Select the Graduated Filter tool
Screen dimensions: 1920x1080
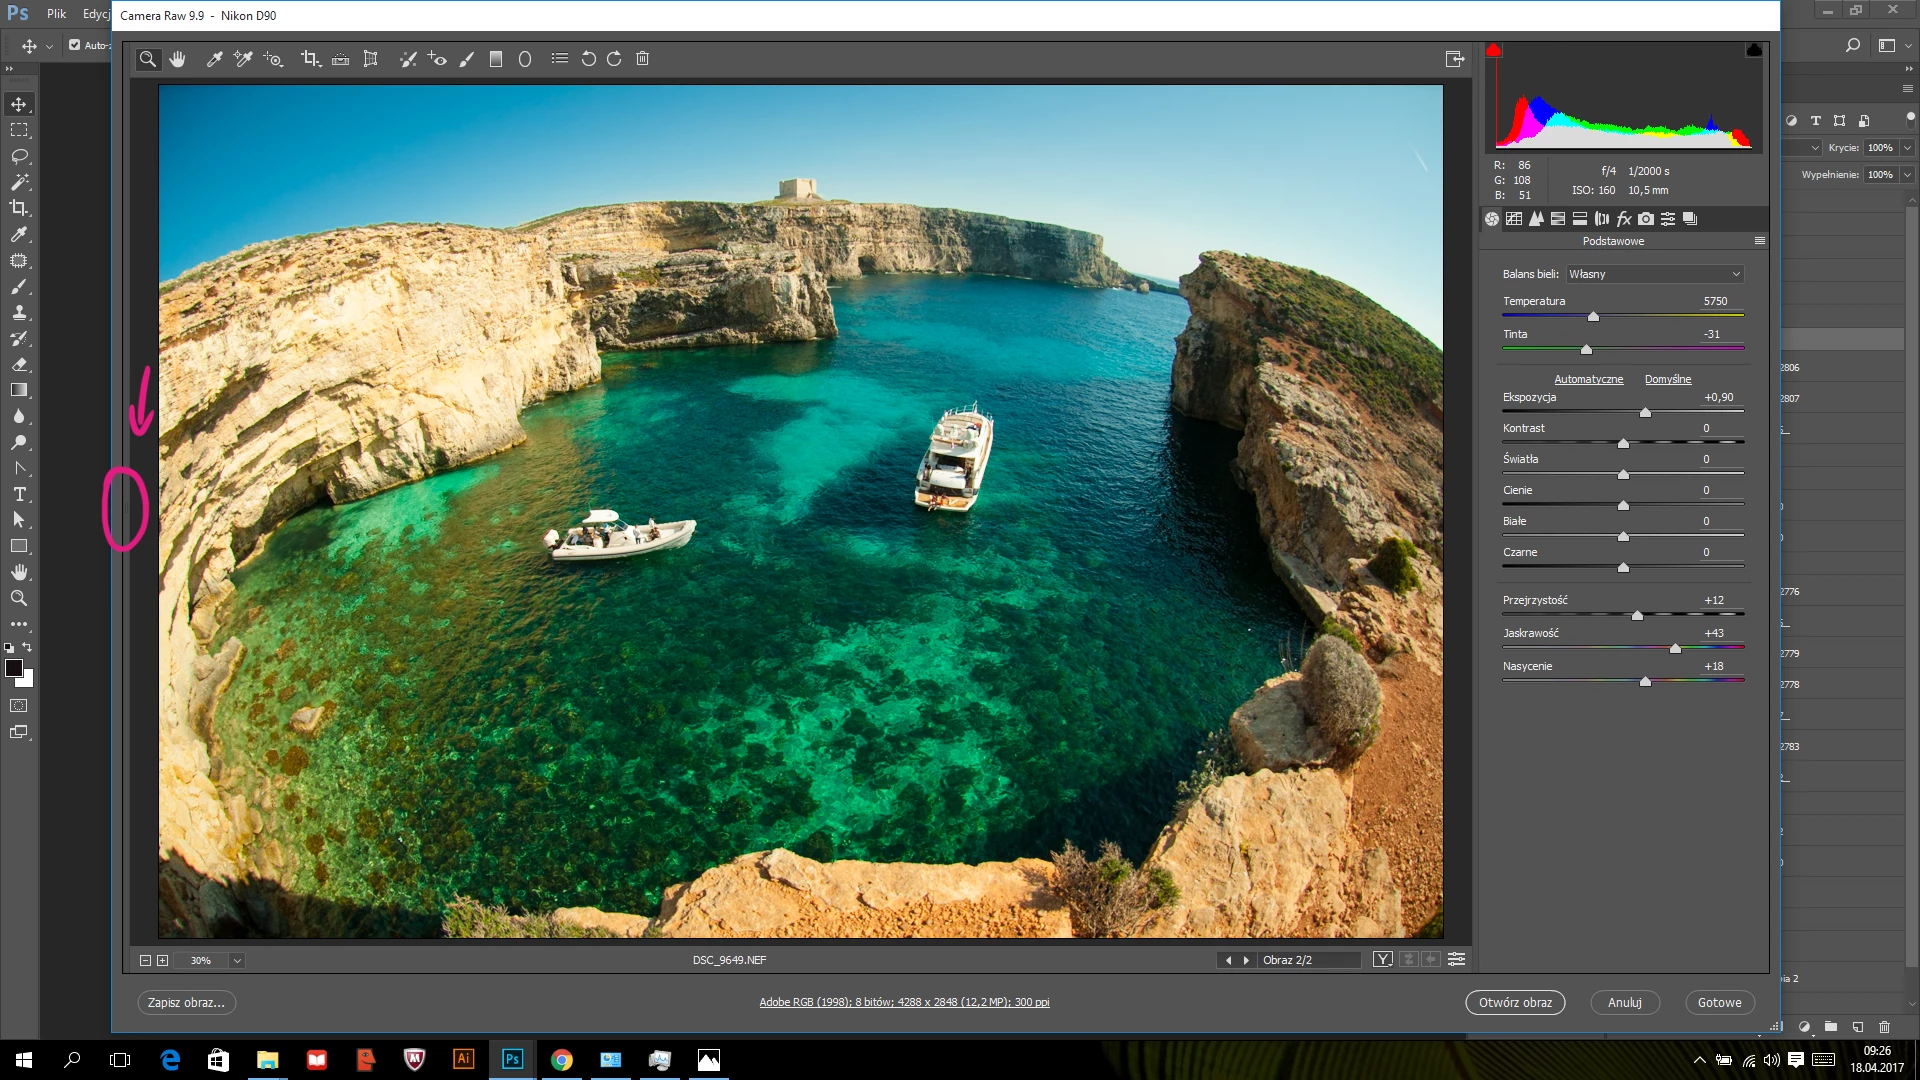495,59
